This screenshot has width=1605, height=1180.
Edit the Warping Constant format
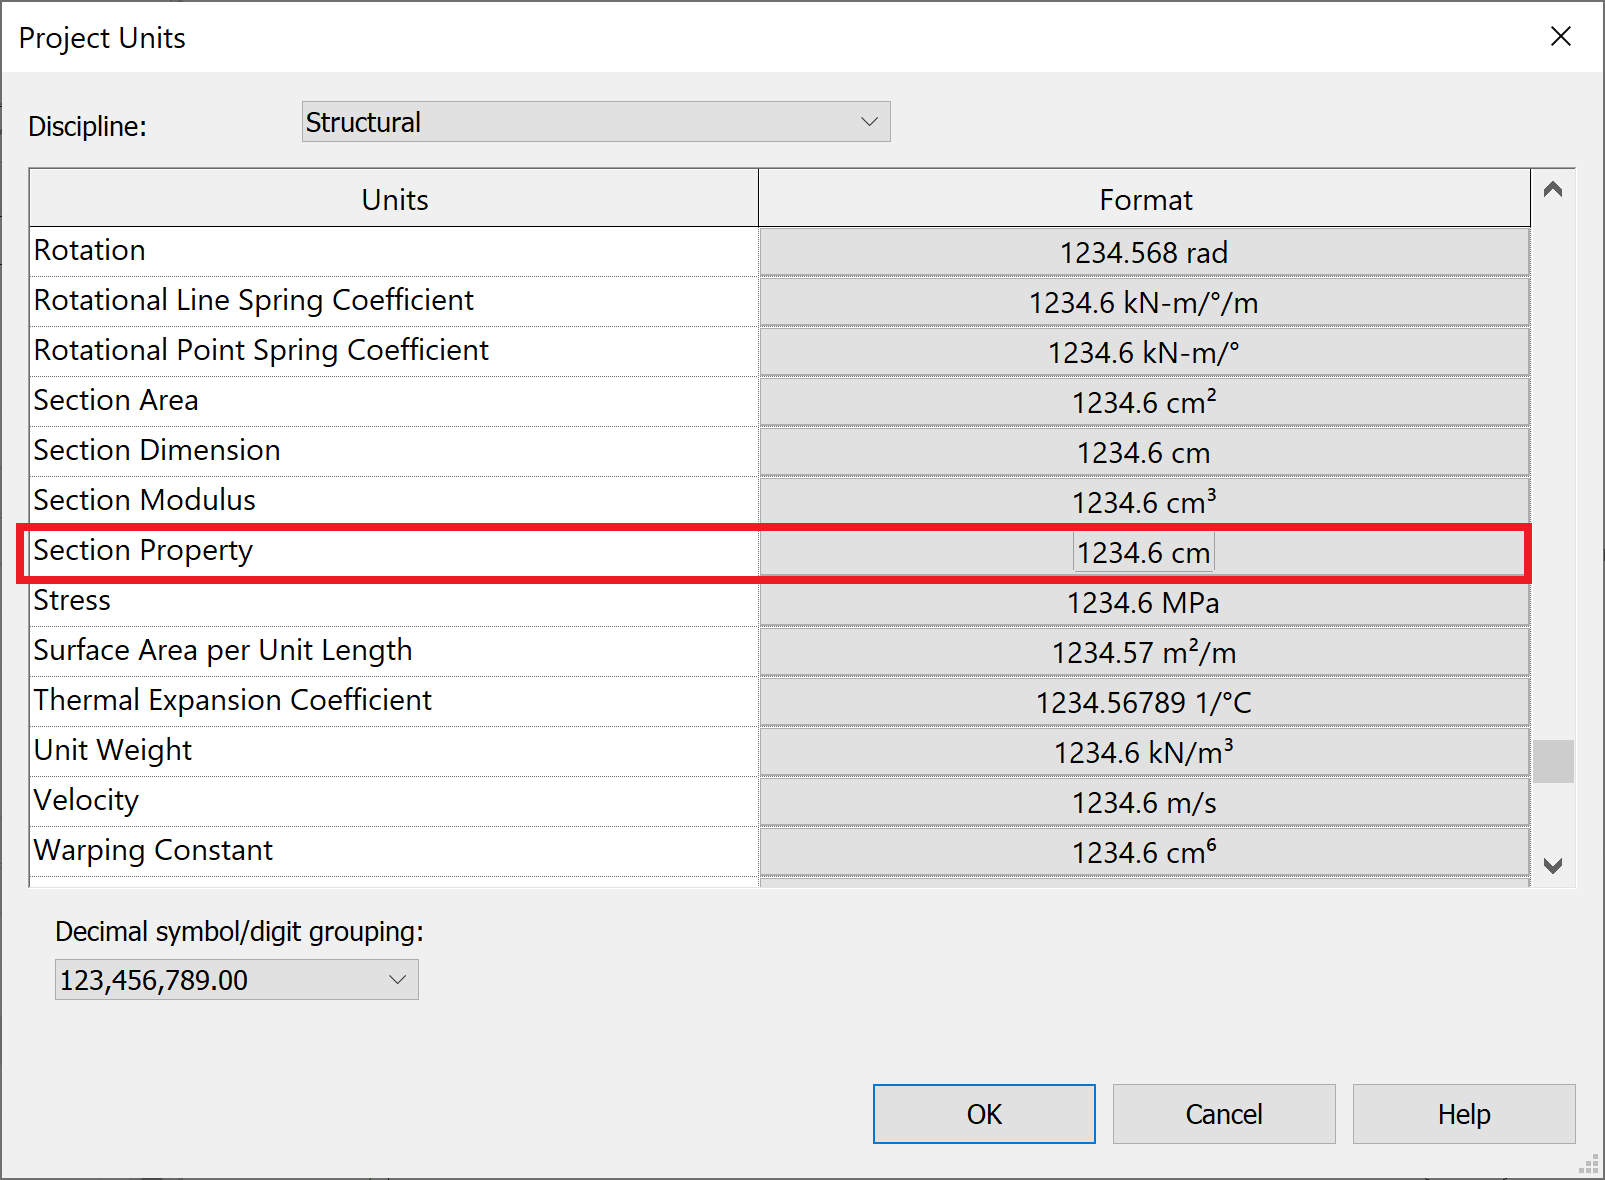coord(1144,852)
